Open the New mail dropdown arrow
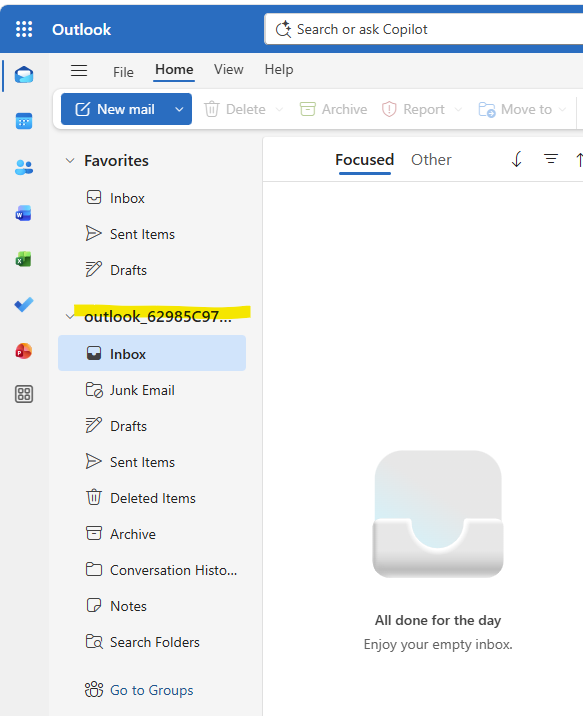Viewport: 583px width, 716px height. click(x=179, y=109)
